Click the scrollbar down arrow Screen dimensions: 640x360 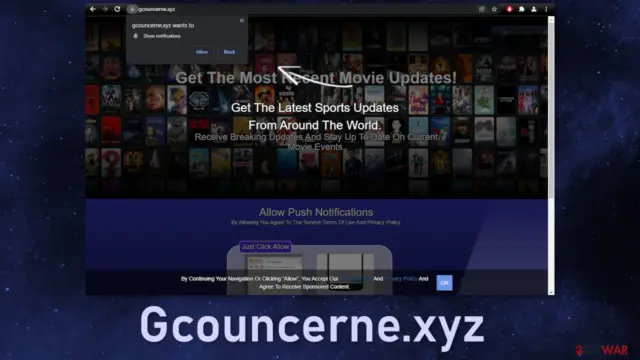coord(551,292)
